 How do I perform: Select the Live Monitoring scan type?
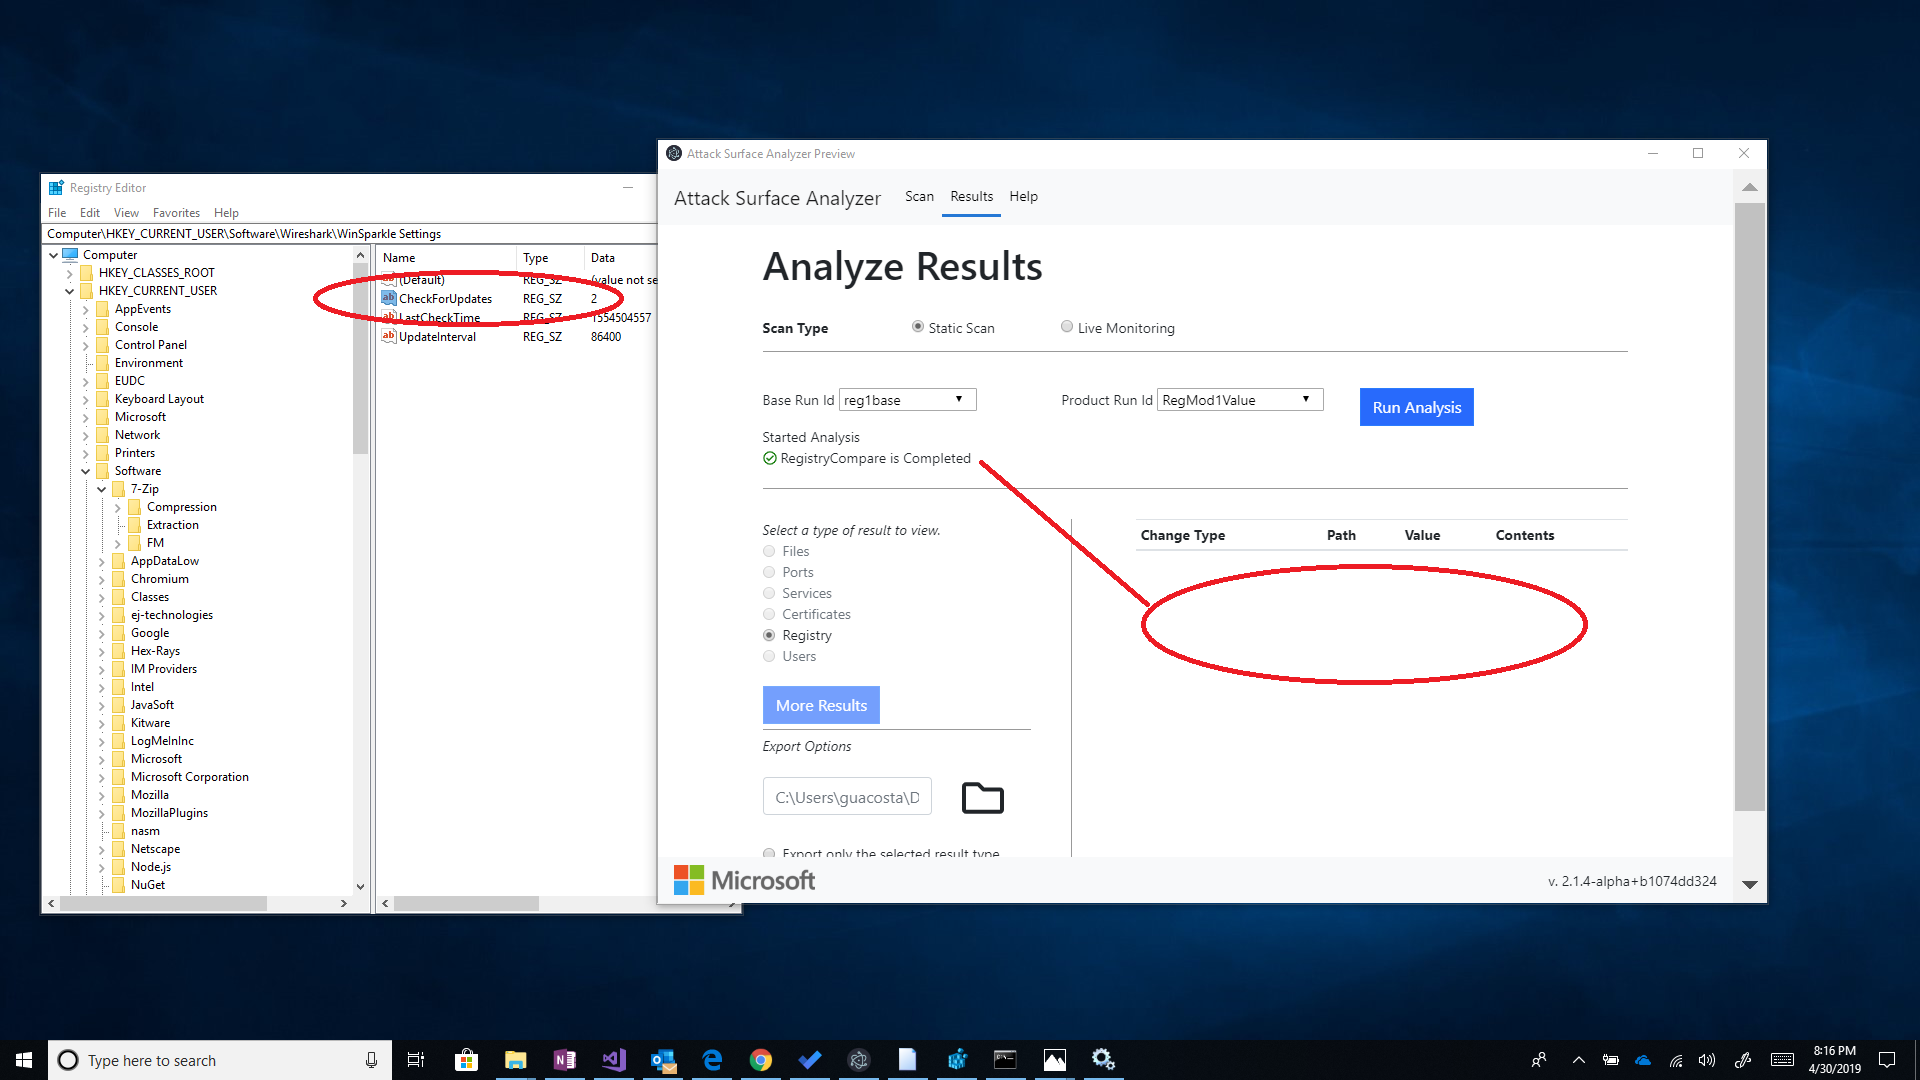pos(1067,327)
